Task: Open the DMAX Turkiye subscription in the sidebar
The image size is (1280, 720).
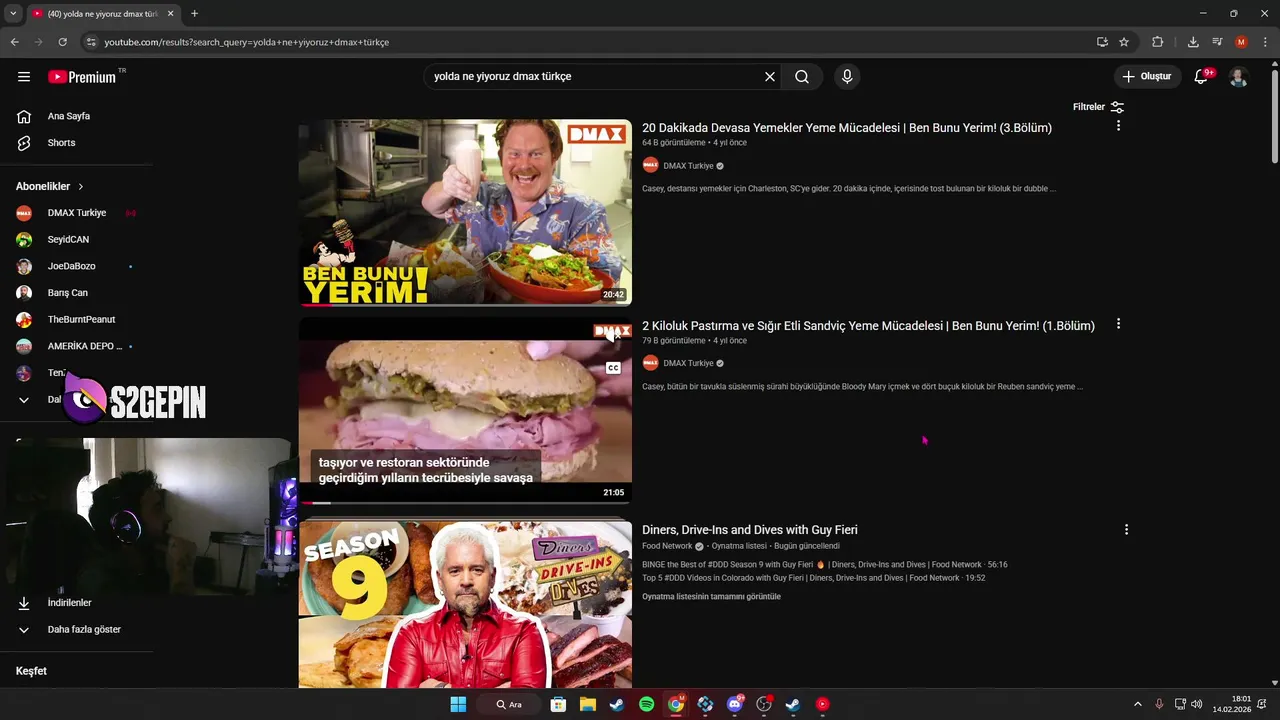Action: [76, 213]
